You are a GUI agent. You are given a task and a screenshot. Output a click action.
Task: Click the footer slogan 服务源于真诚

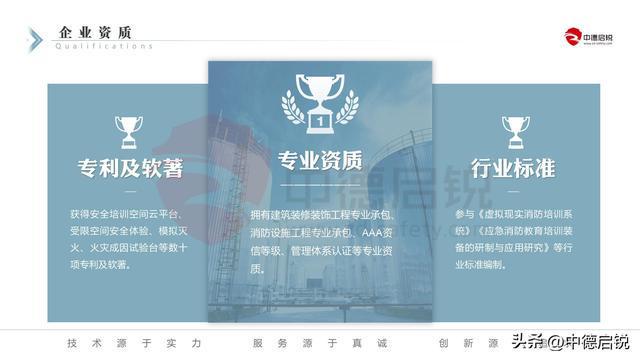pos(320,343)
